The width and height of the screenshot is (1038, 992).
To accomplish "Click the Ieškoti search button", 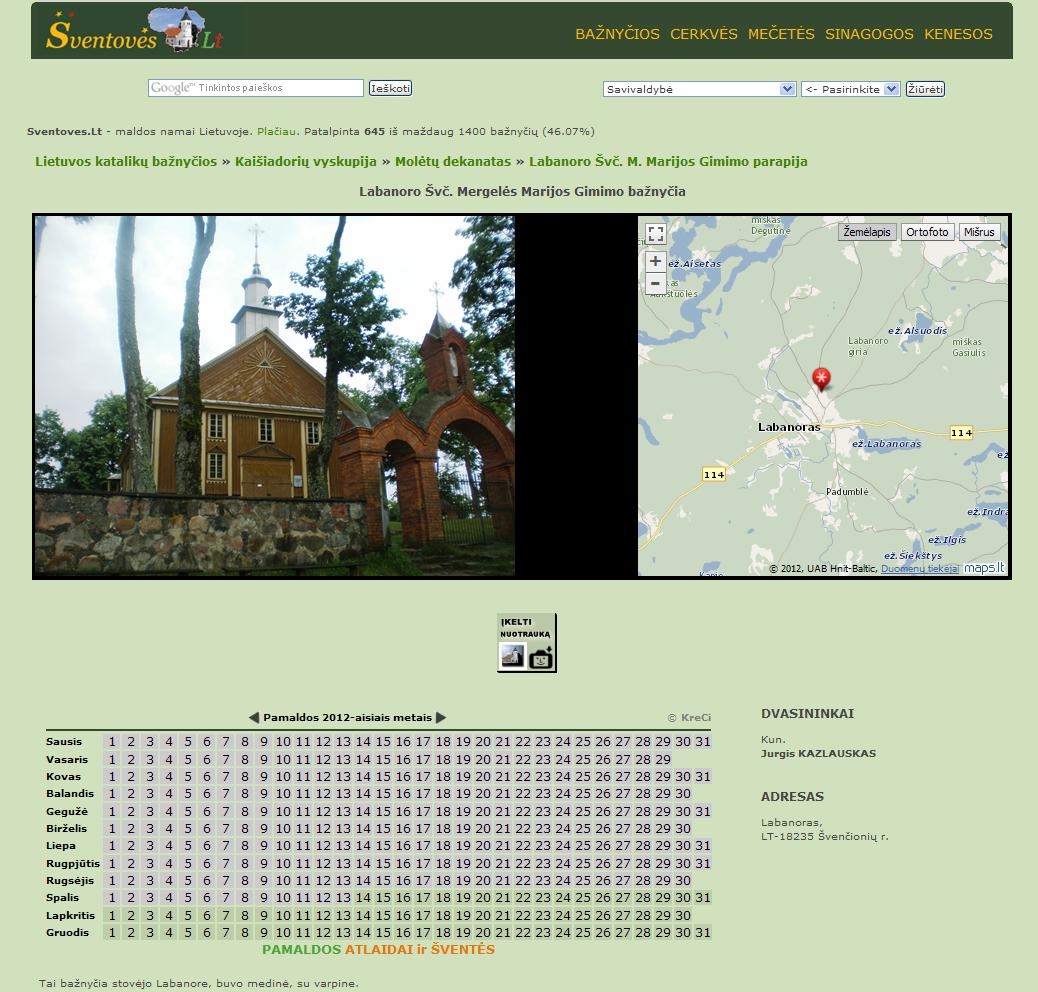I will tap(391, 88).
